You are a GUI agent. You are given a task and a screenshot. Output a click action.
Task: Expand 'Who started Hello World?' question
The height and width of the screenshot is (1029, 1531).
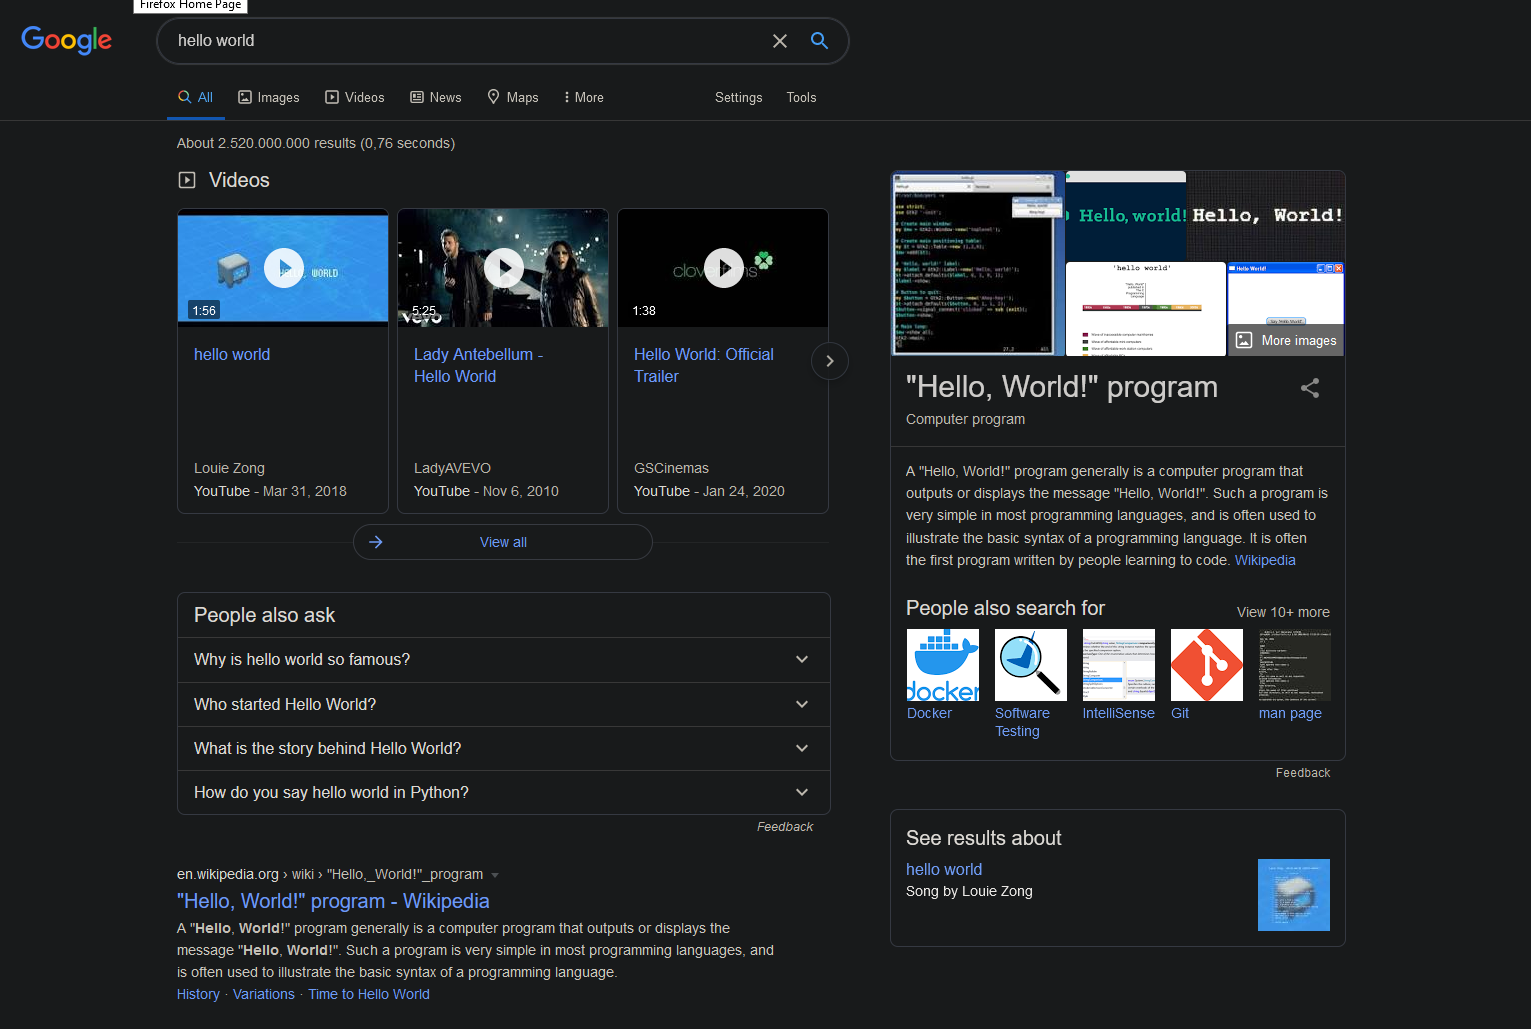click(x=504, y=704)
